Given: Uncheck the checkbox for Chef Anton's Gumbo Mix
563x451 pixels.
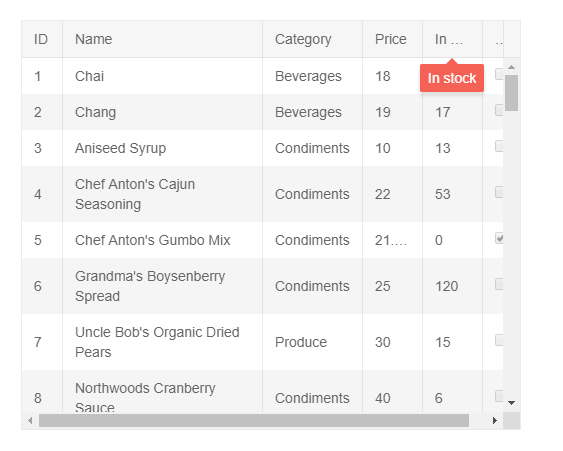Looking at the screenshot, I should tap(499, 238).
